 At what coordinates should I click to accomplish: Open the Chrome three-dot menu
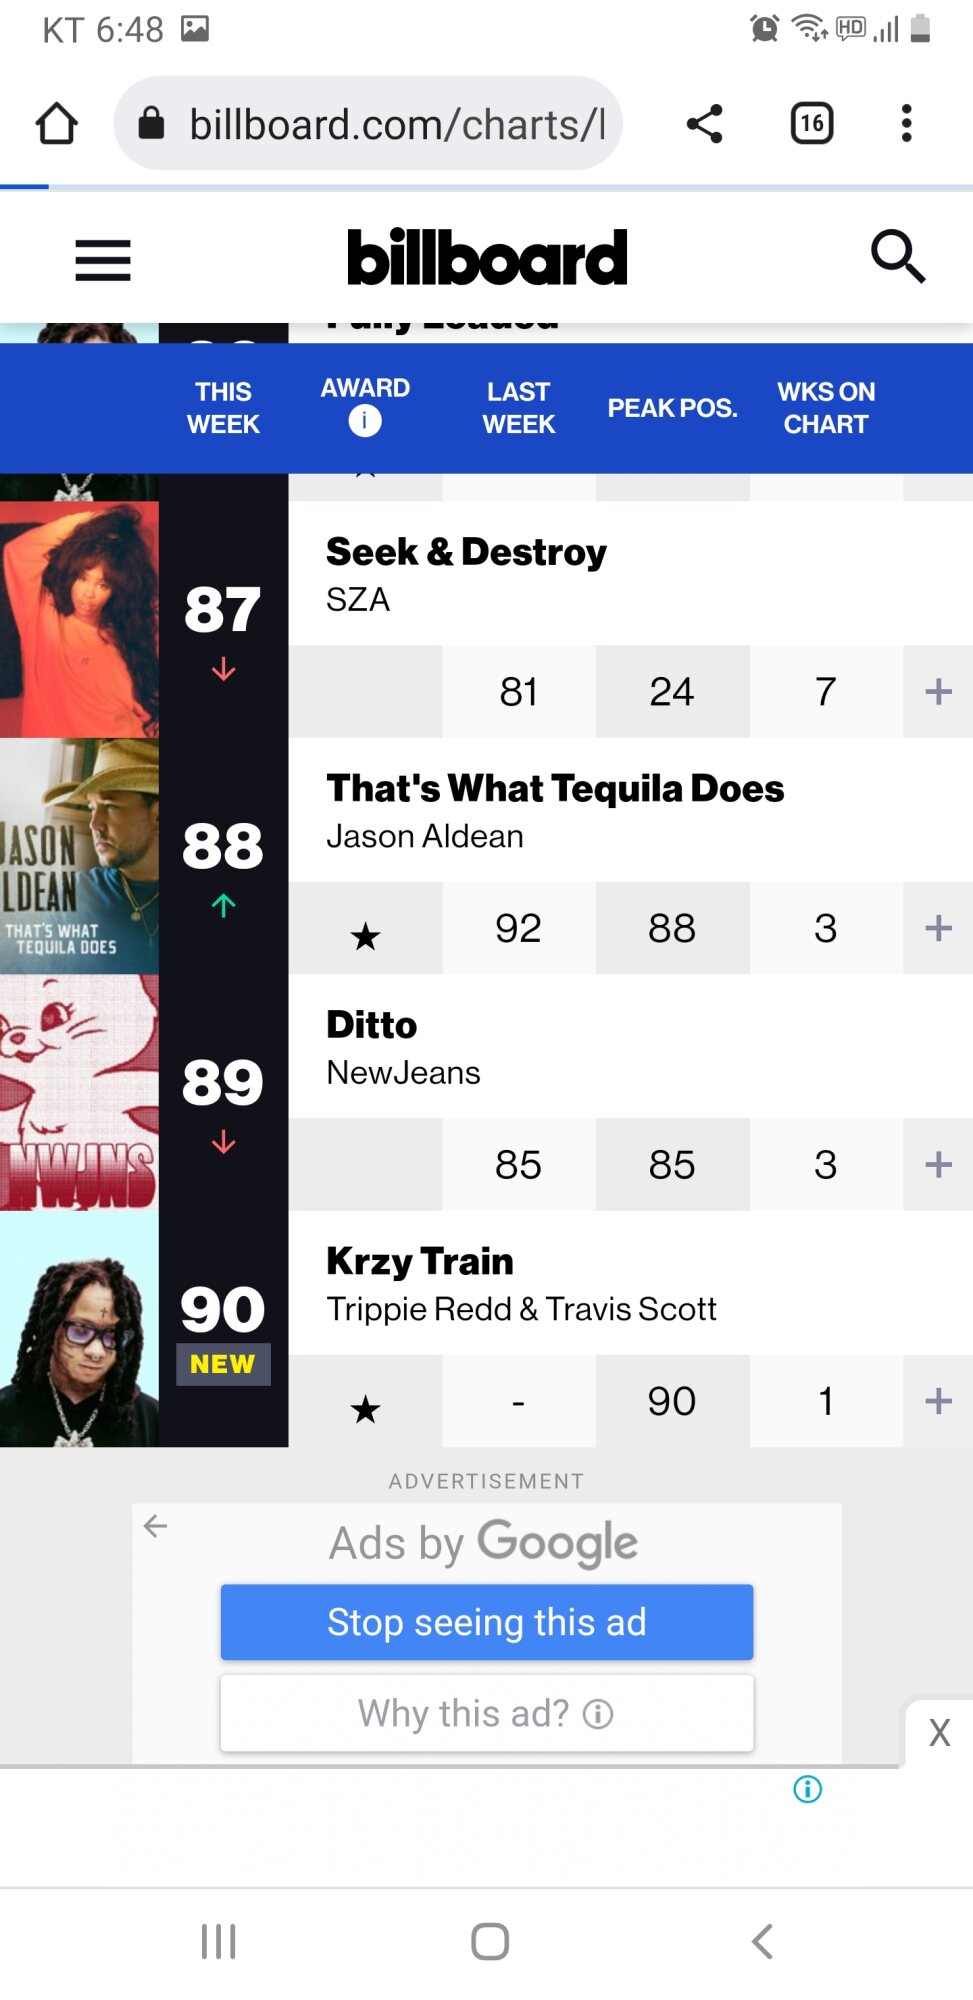906,124
